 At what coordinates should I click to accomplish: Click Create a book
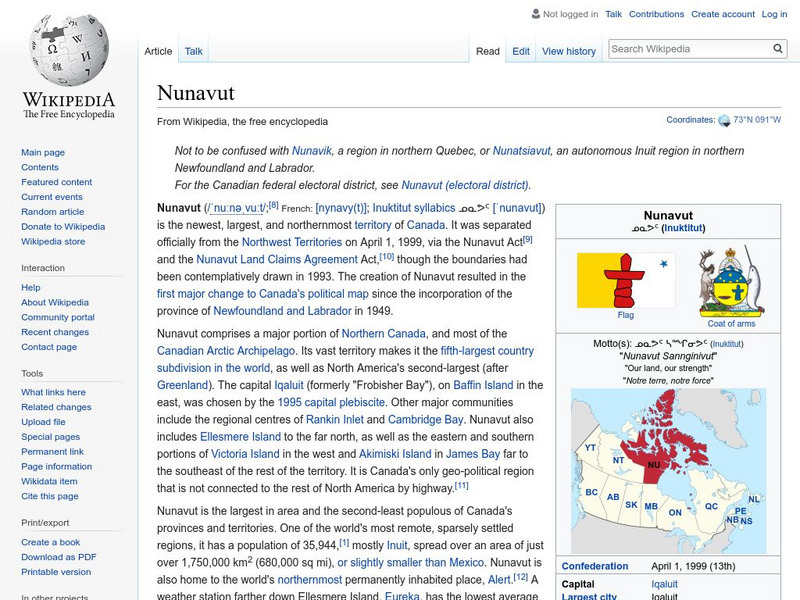[x=51, y=542]
